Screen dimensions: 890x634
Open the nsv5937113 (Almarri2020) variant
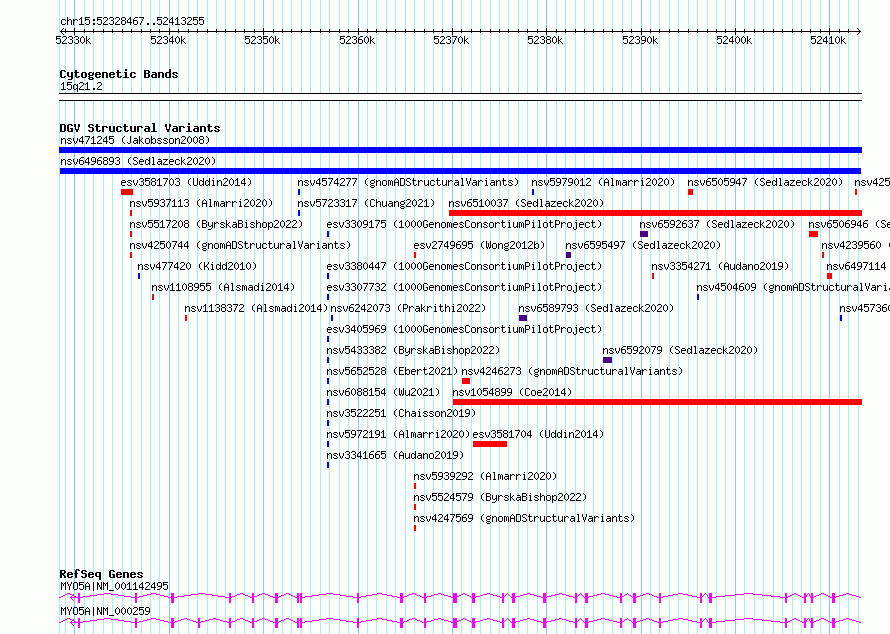click(201, 203)
